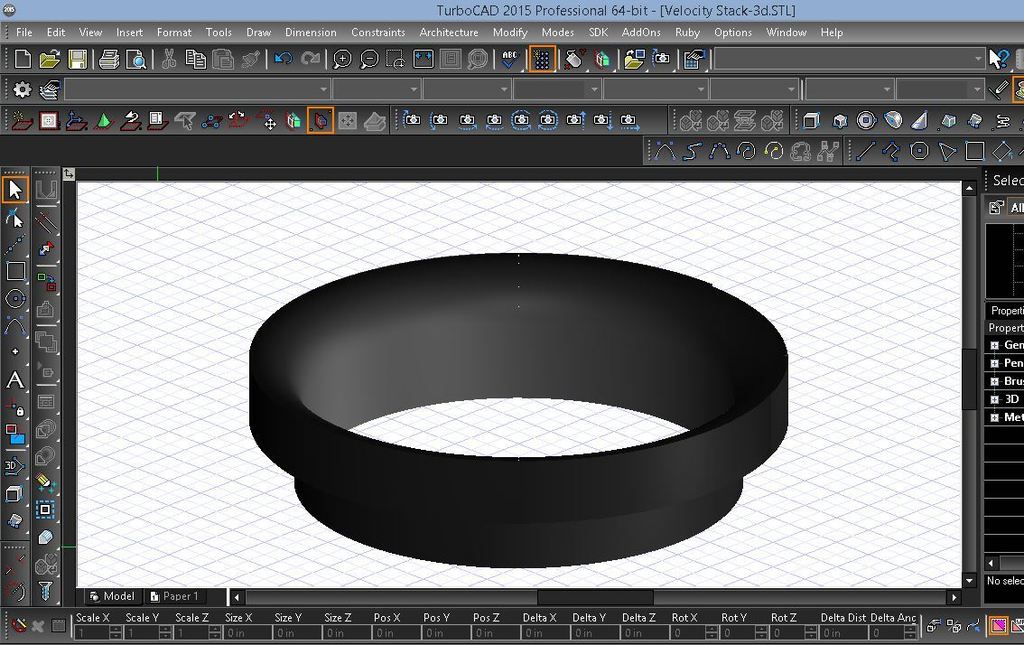The image size is (1024, 645).
Task: Open the Modify menu
Action: [x=510, y=32]
